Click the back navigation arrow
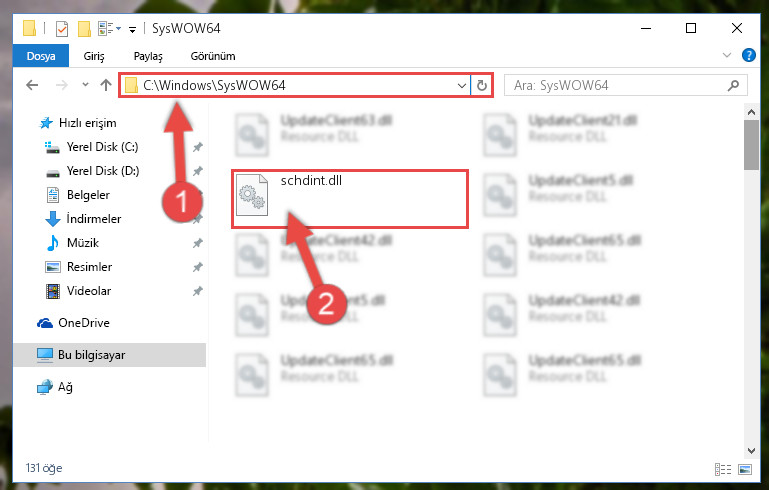Image resolution: width=769 pixels, height=490 pixels. coord(32,85)
